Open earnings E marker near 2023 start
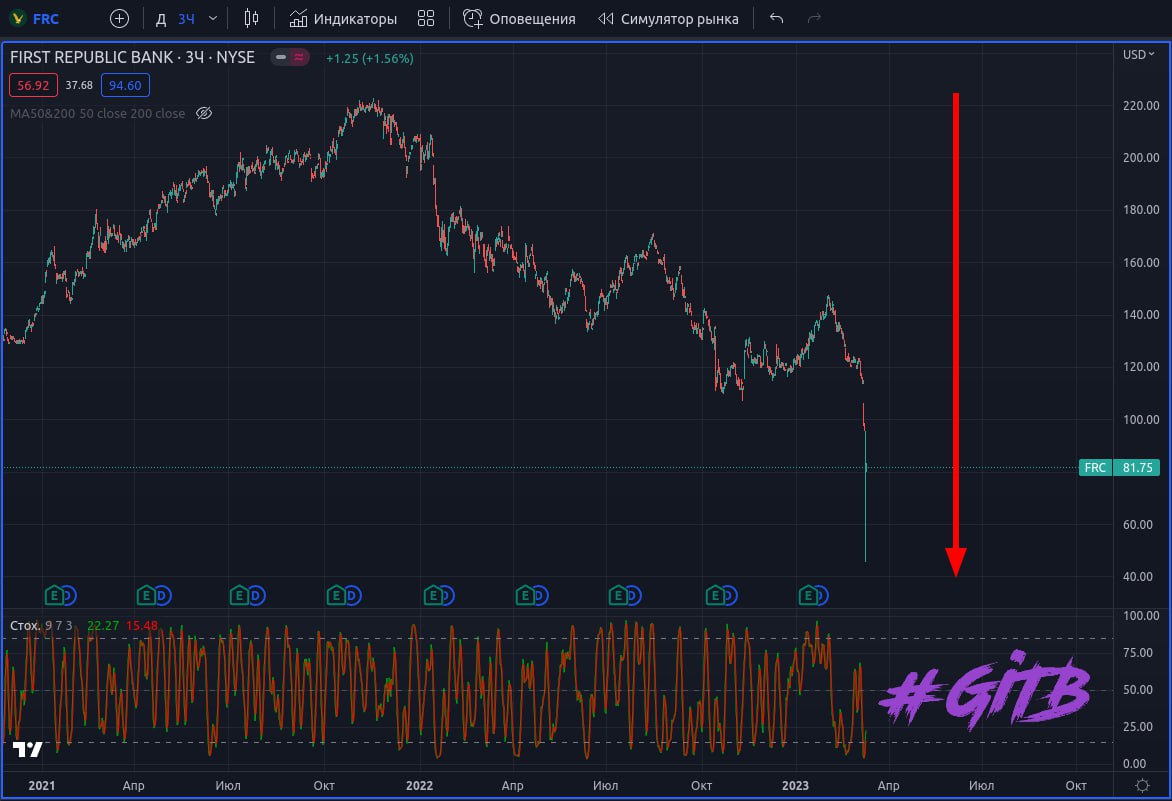This screenshot has height=801, width=1172. point(808,596)
